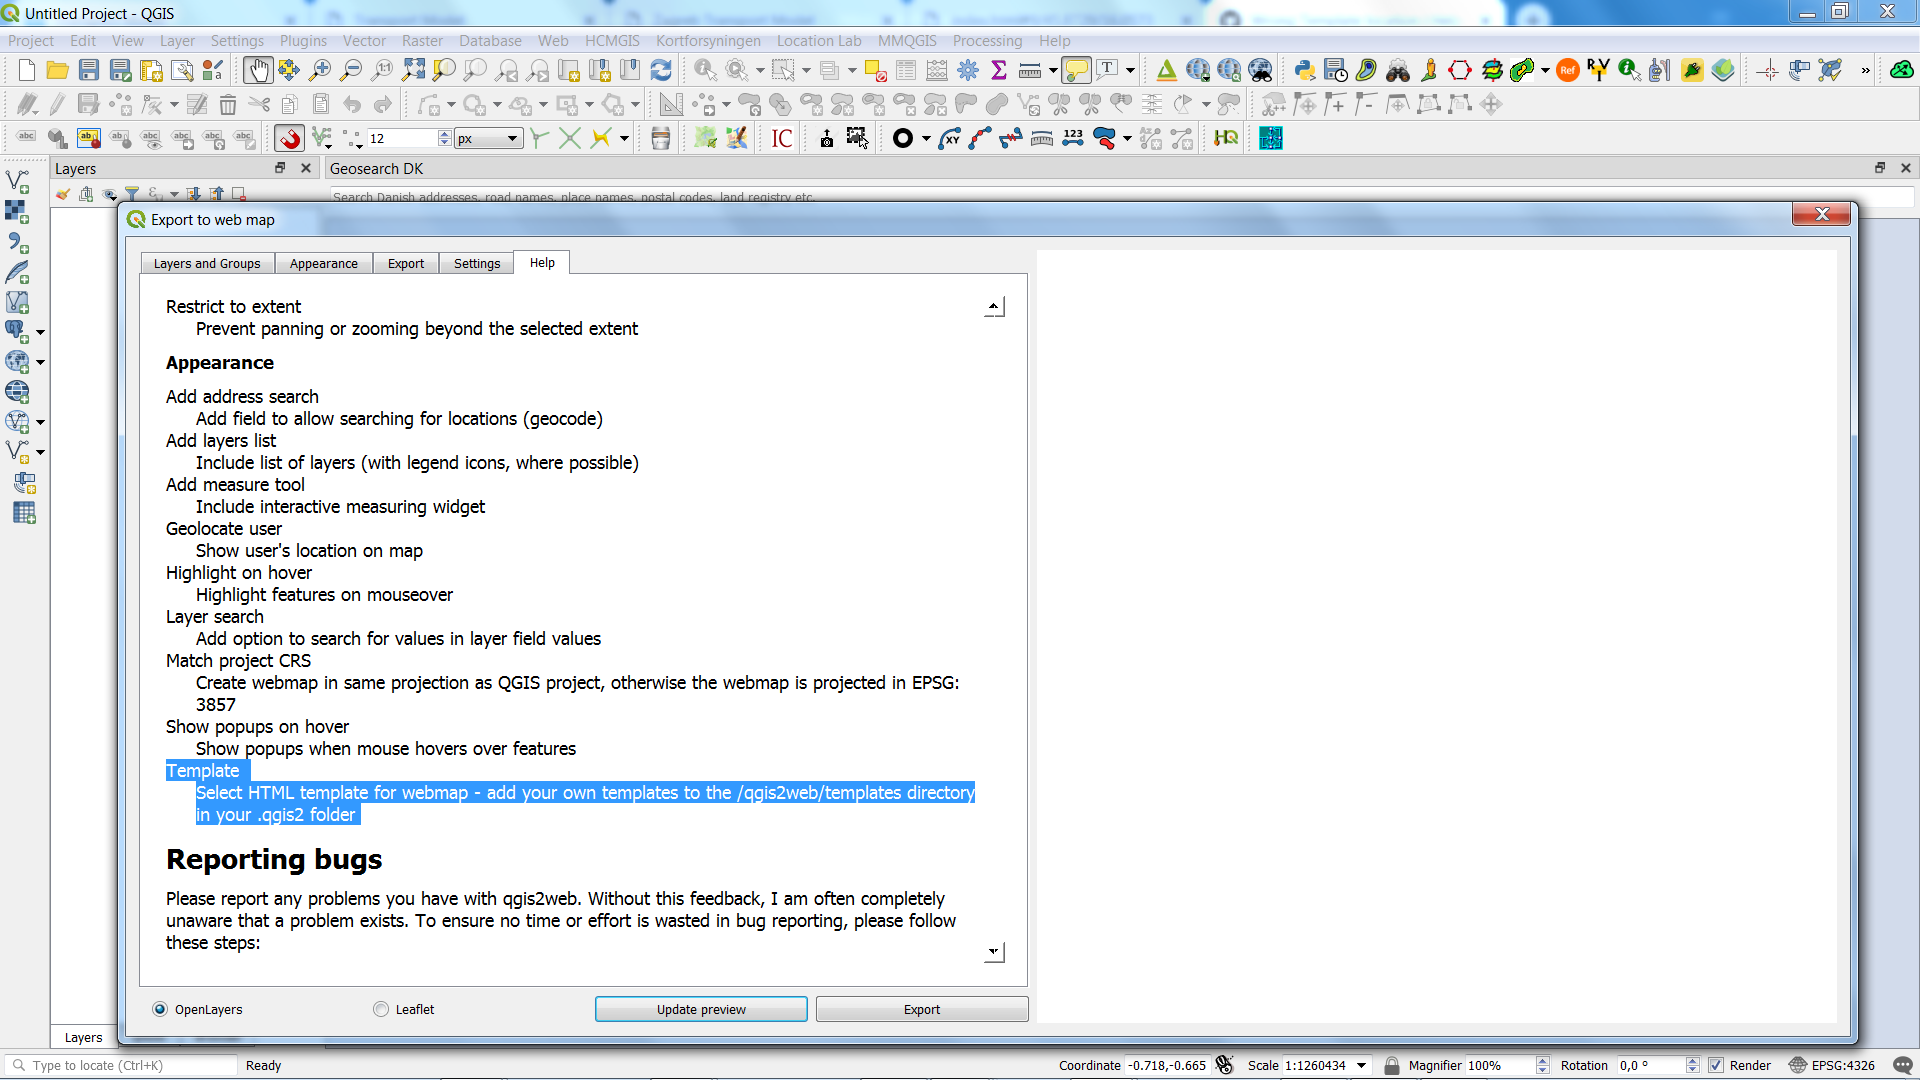Click the Update preview button
This screenshot has width=1920, height=1080.
point(701,1009)
